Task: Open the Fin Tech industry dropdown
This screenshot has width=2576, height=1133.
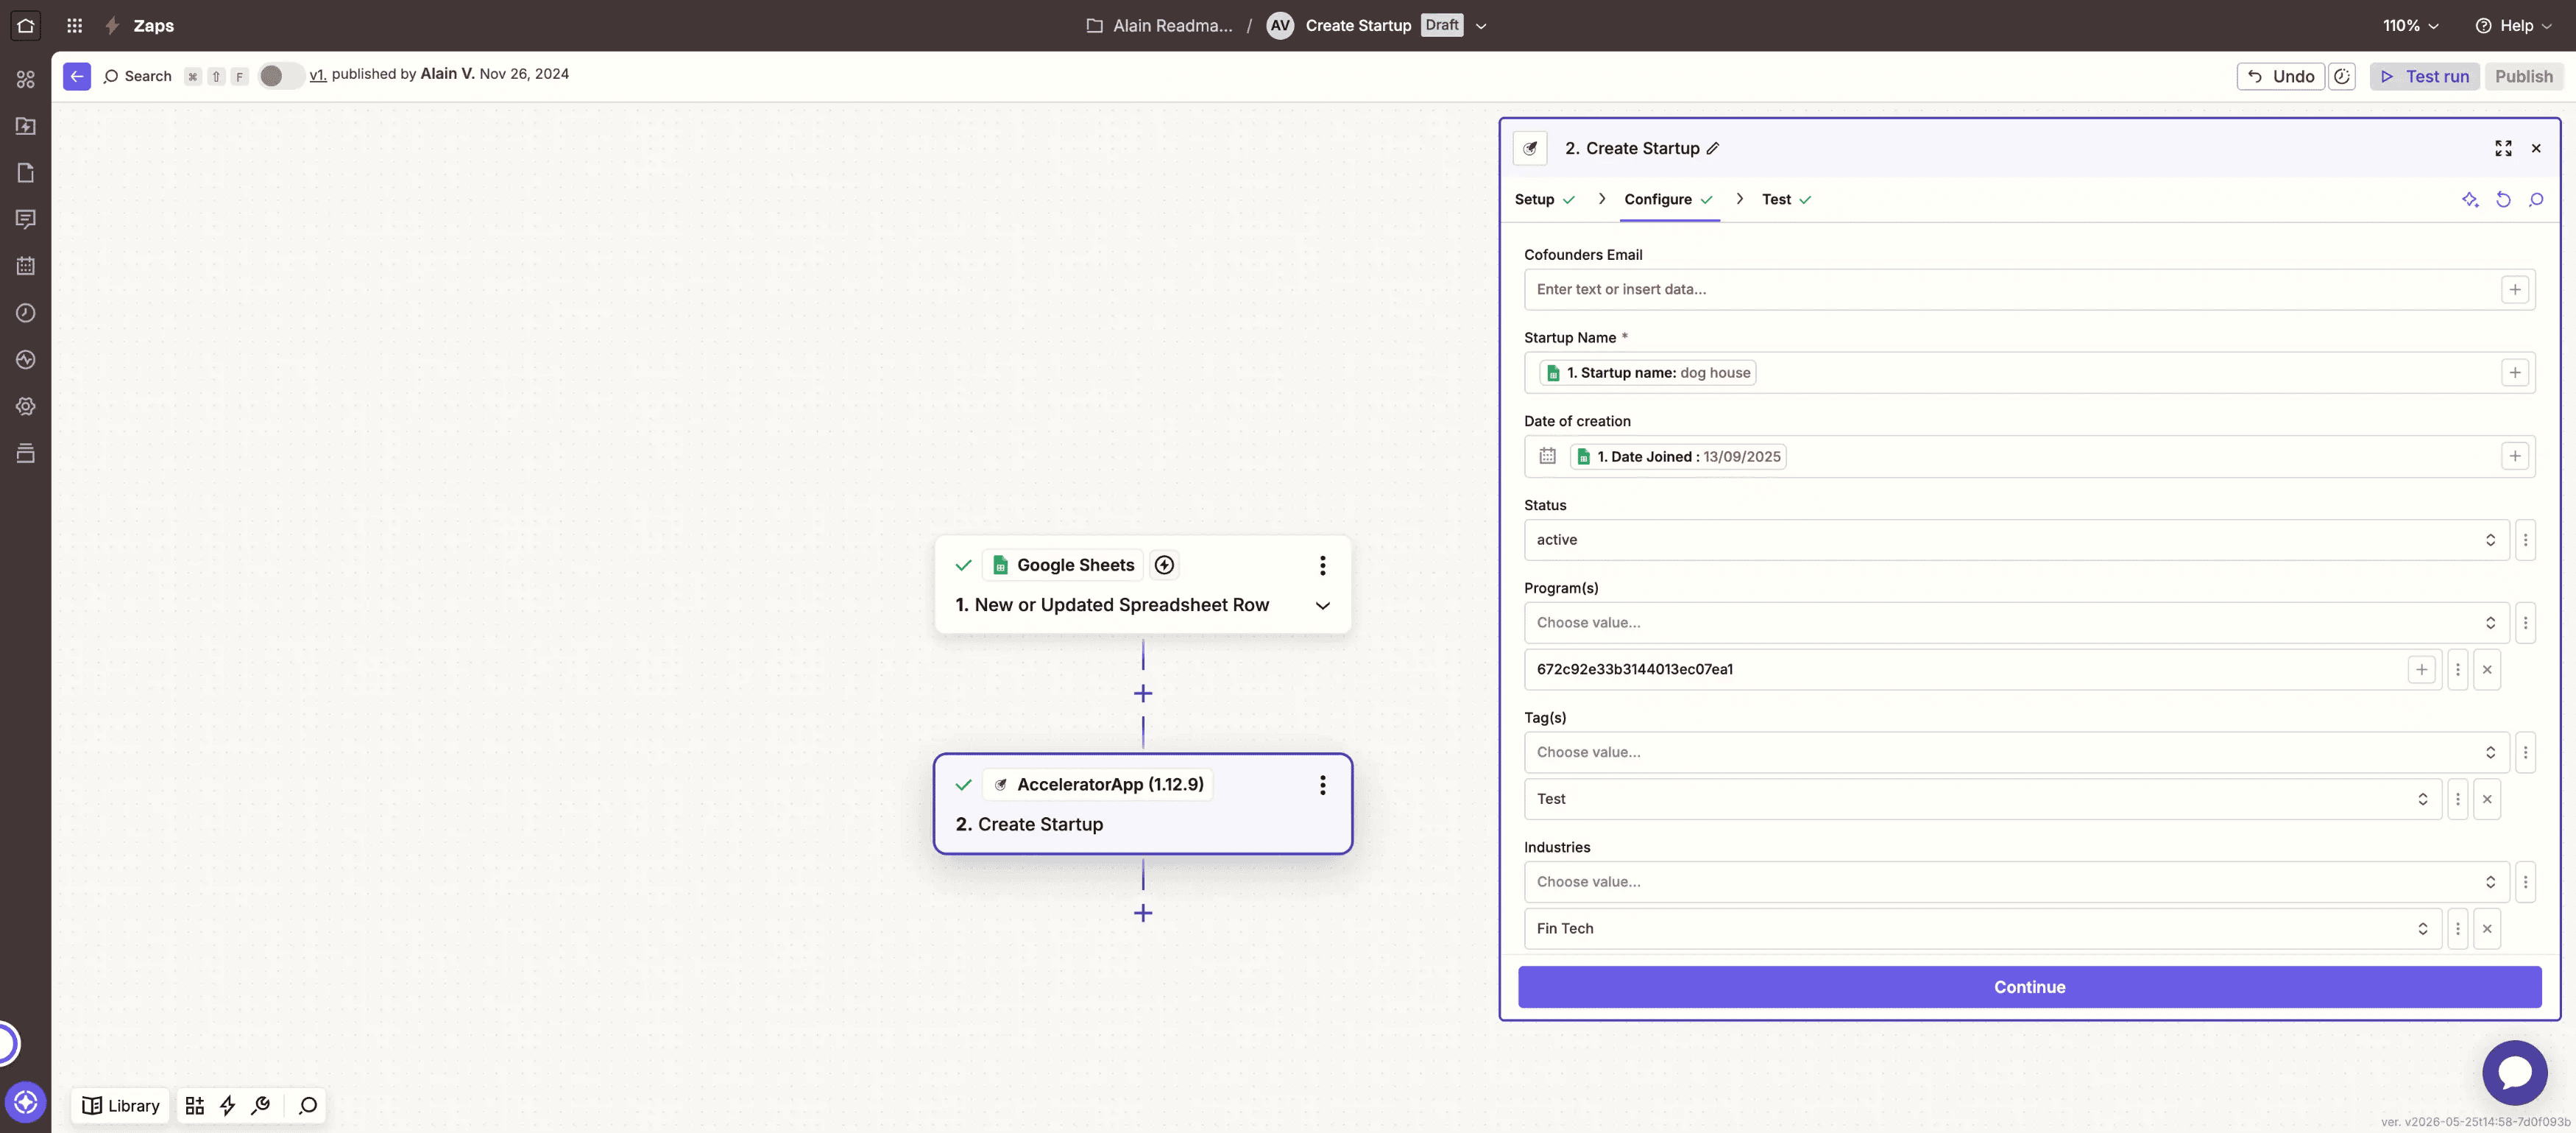Action: 1982,928
